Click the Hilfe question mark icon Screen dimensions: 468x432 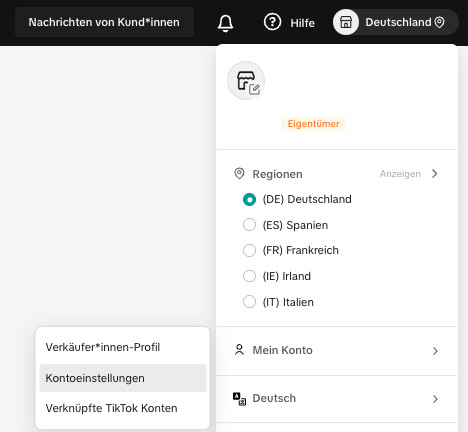tap(272, 22)
